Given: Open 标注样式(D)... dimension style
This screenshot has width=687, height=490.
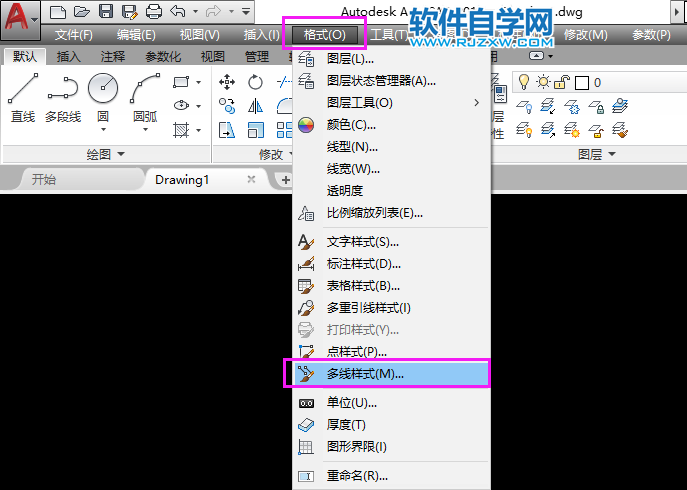Looking at the screenshot, I should coord(391,264).
